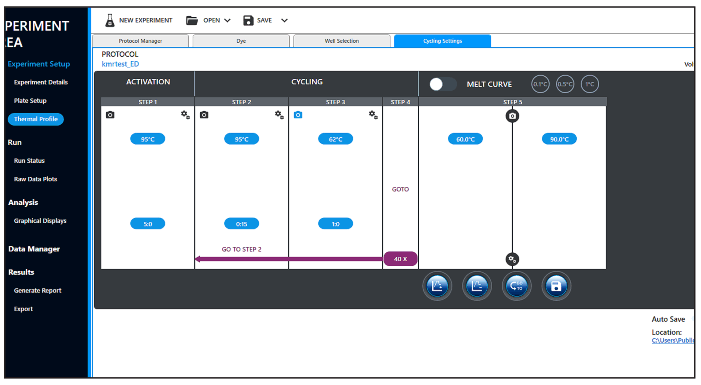Open the Auto Save location path link
The height and width of the screenshot is (385, 701).
point(673,341)
